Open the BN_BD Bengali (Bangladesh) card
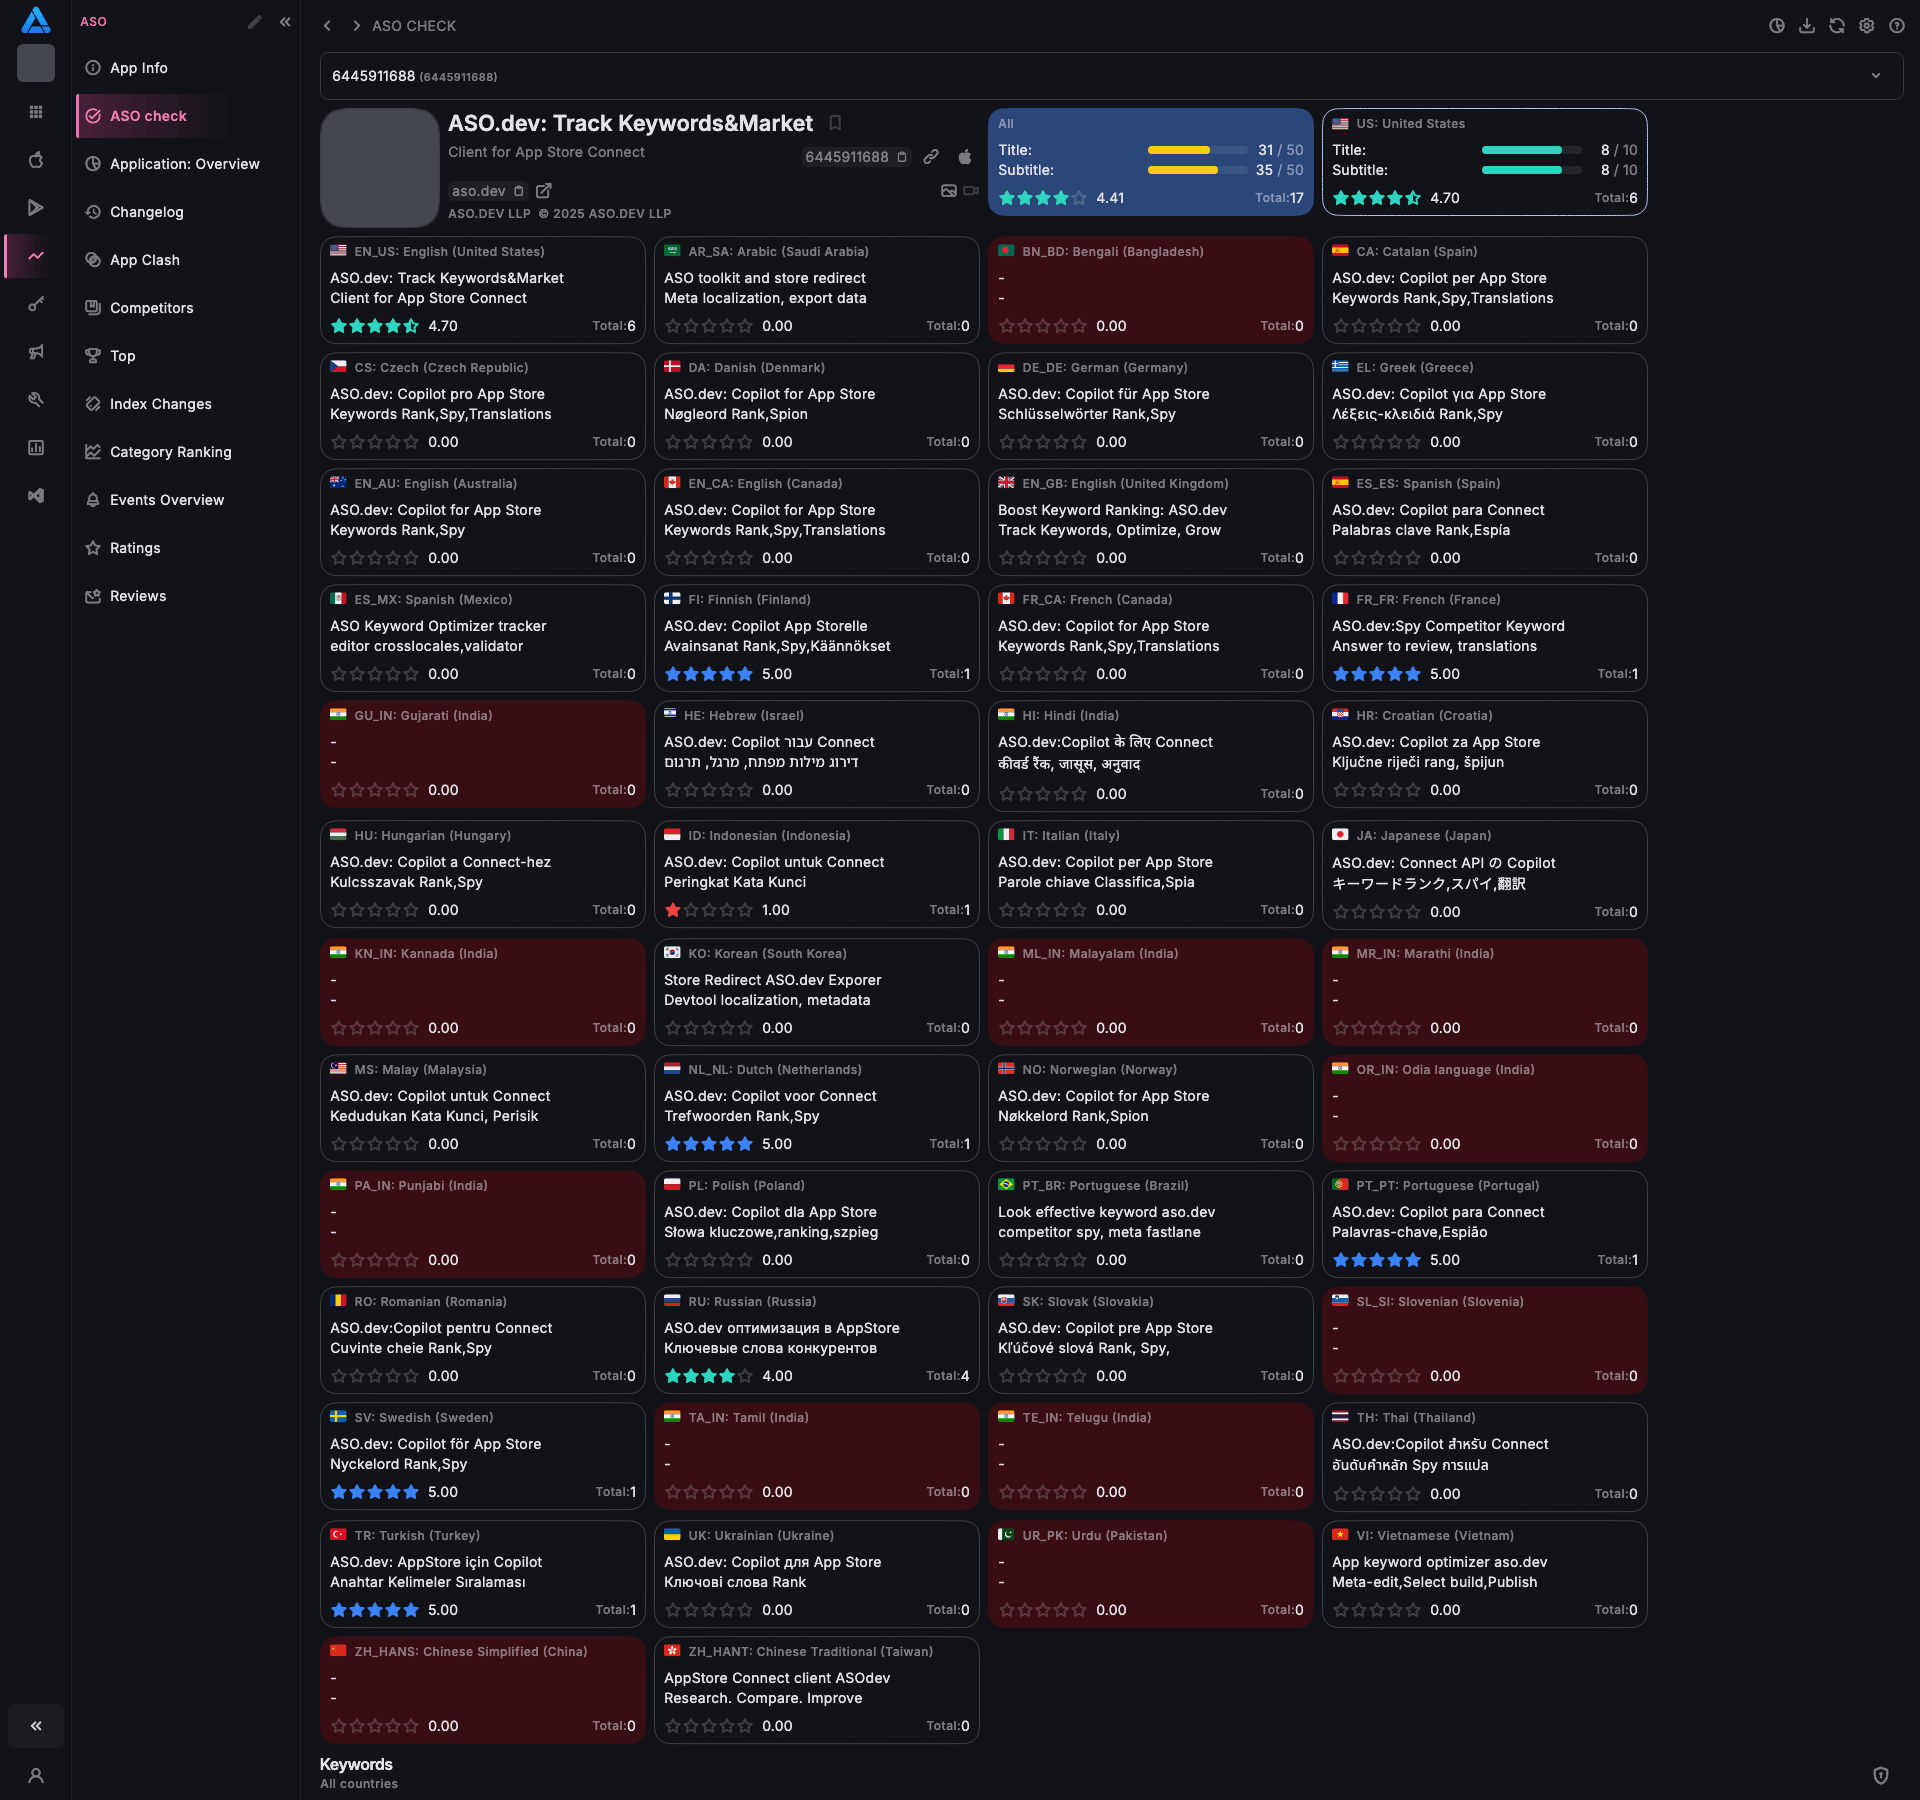The width and height of the screenshot is (1920, 1800). coord(1151,290)
